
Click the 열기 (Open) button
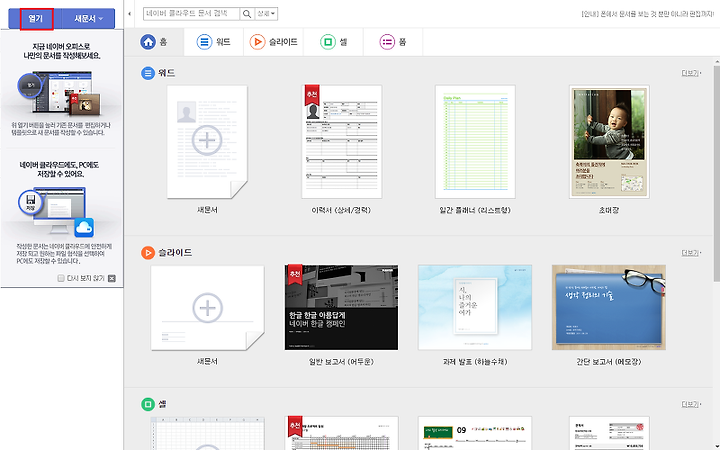35,19
